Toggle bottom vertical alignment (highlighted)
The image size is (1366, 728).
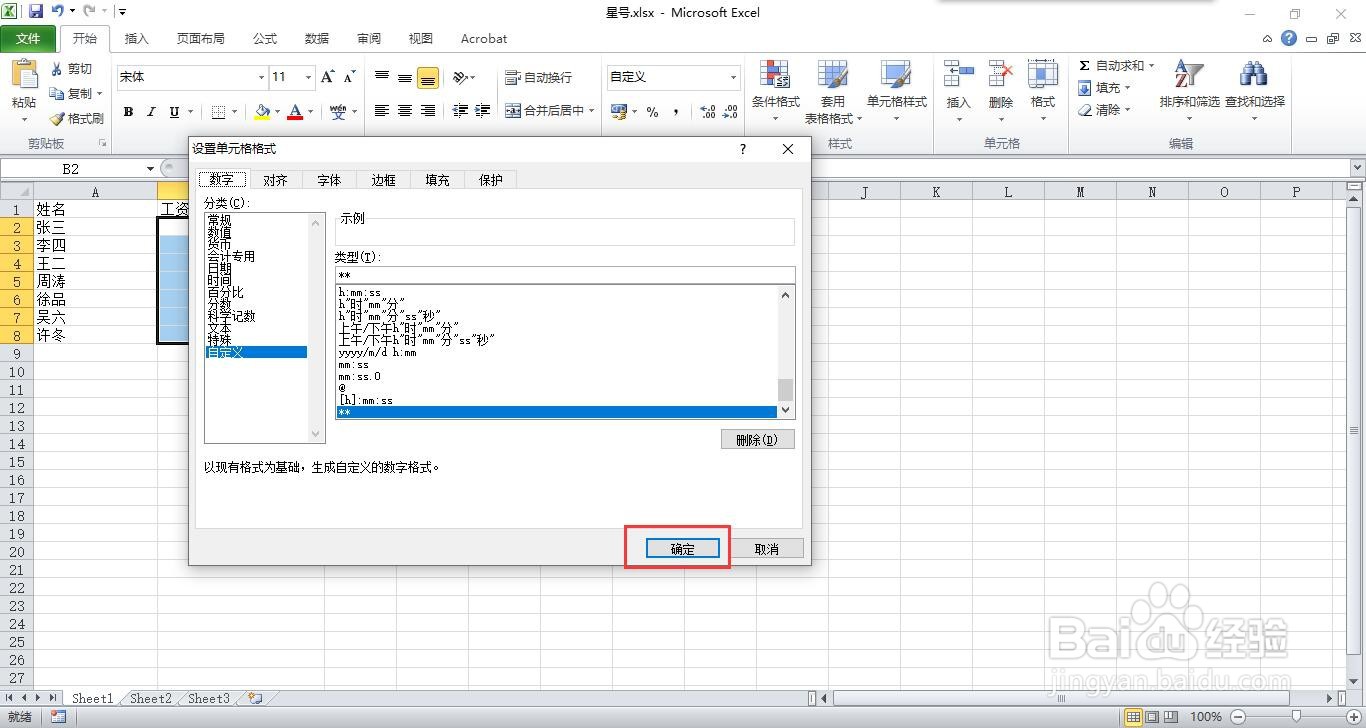428,77
